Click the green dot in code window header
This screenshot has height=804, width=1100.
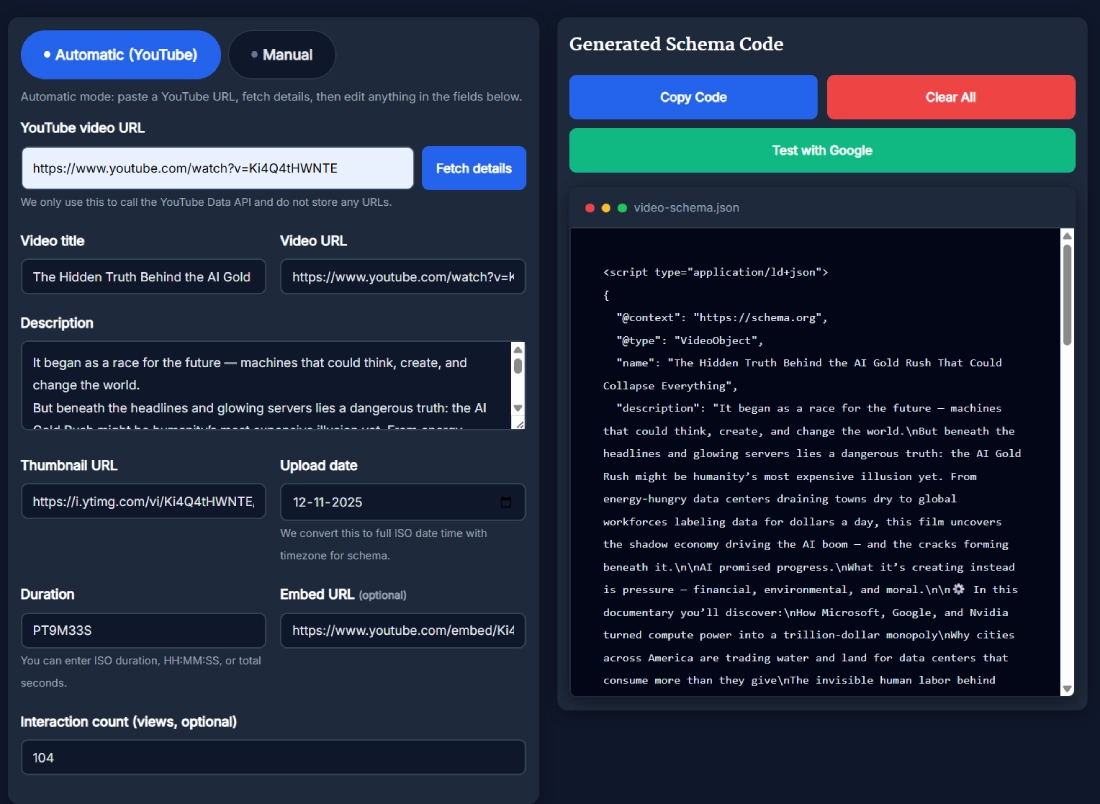tap(622, 208)
